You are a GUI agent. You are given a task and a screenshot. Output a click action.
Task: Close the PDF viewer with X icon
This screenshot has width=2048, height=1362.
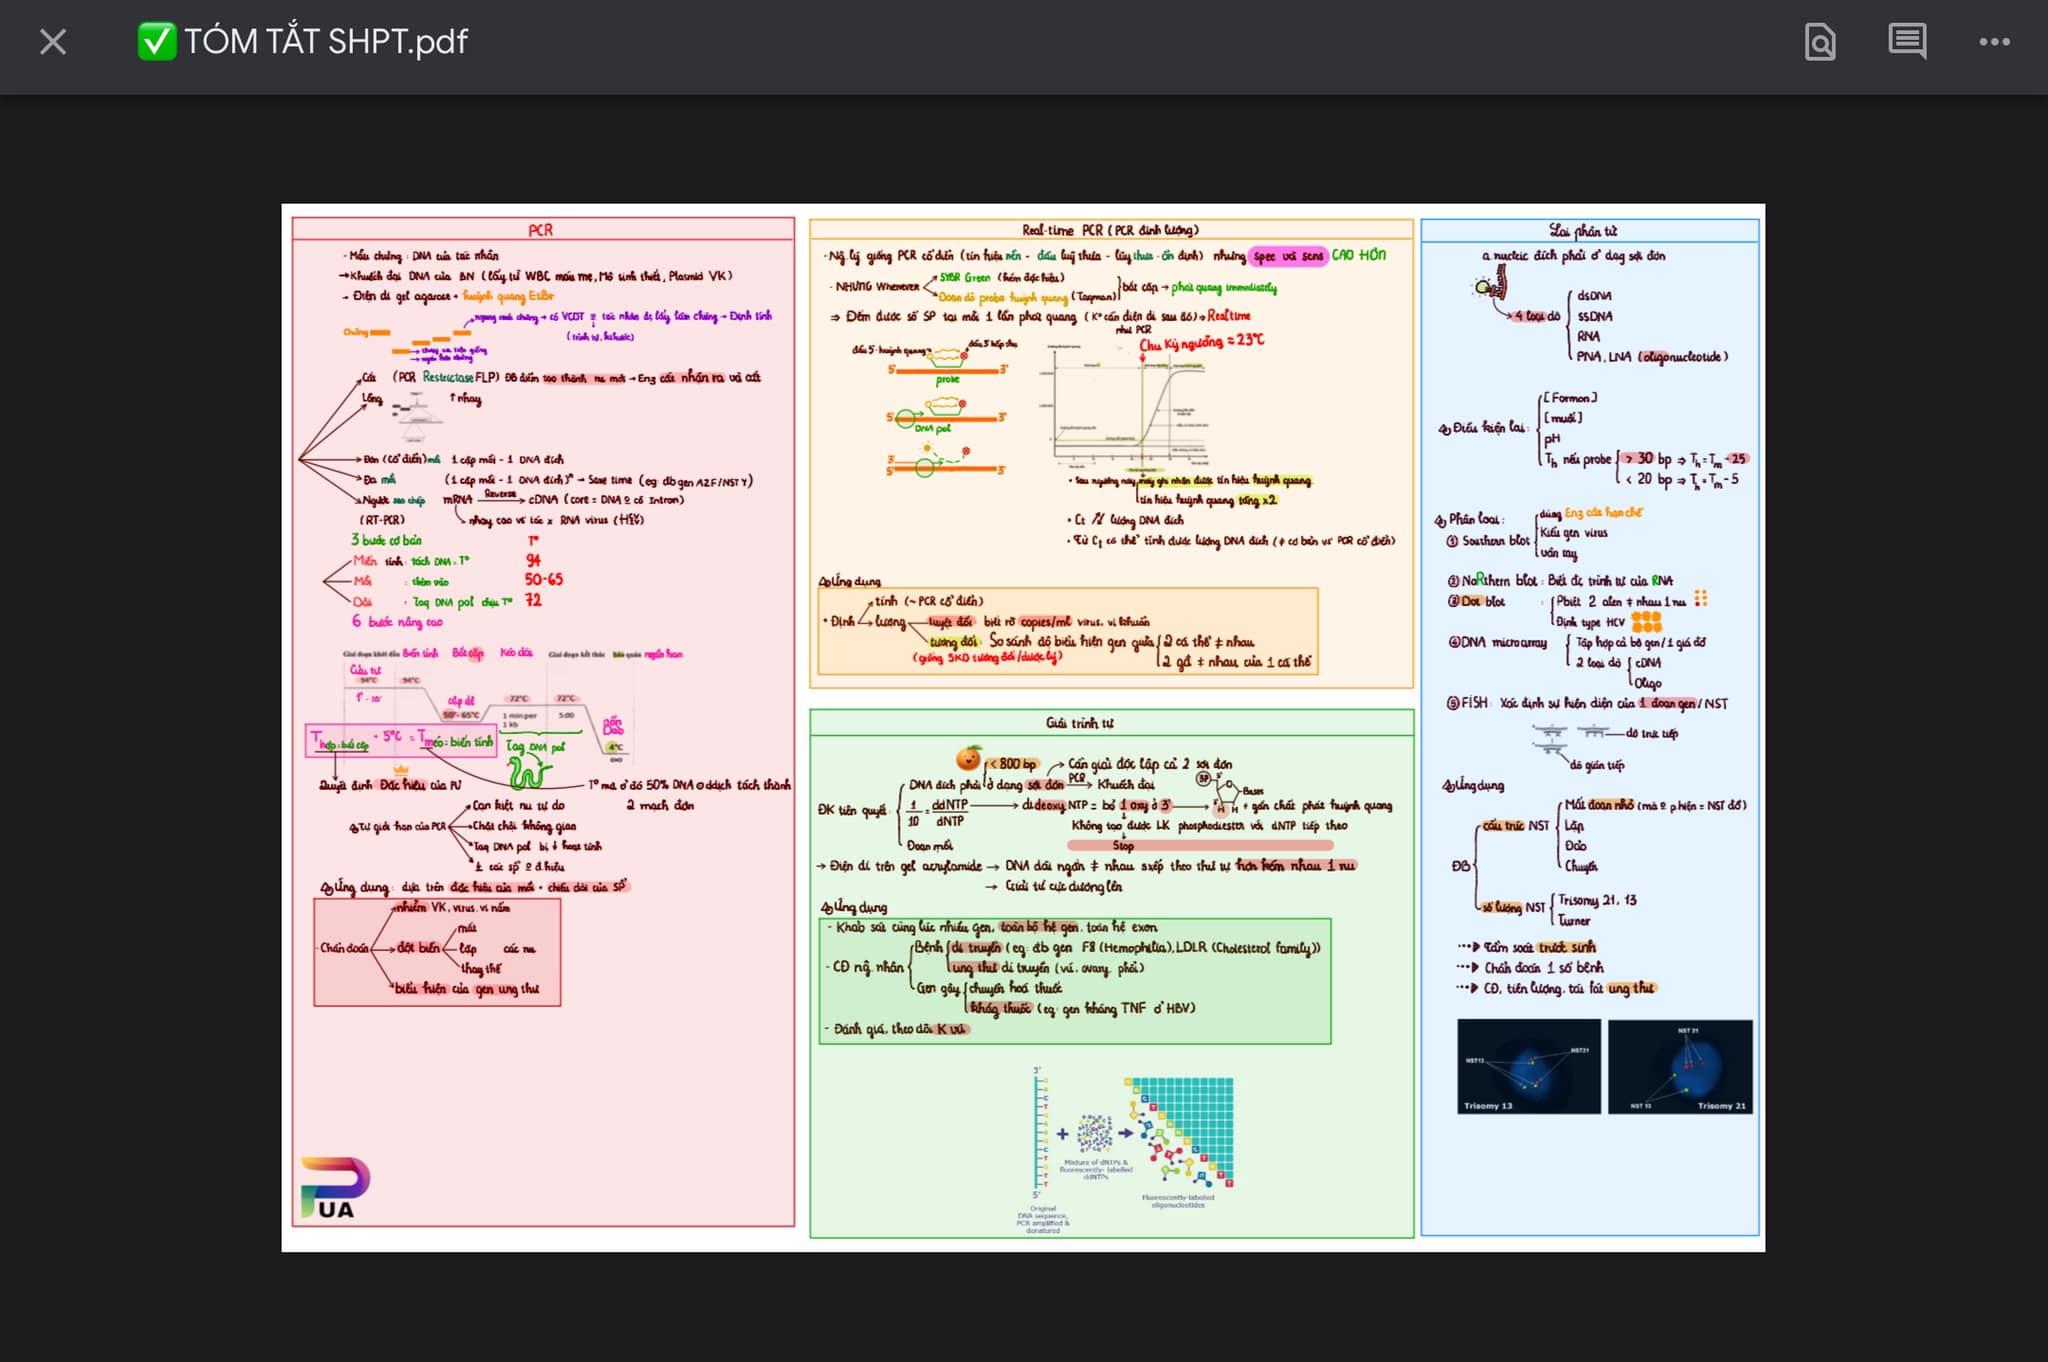click(x=53, y=42)
